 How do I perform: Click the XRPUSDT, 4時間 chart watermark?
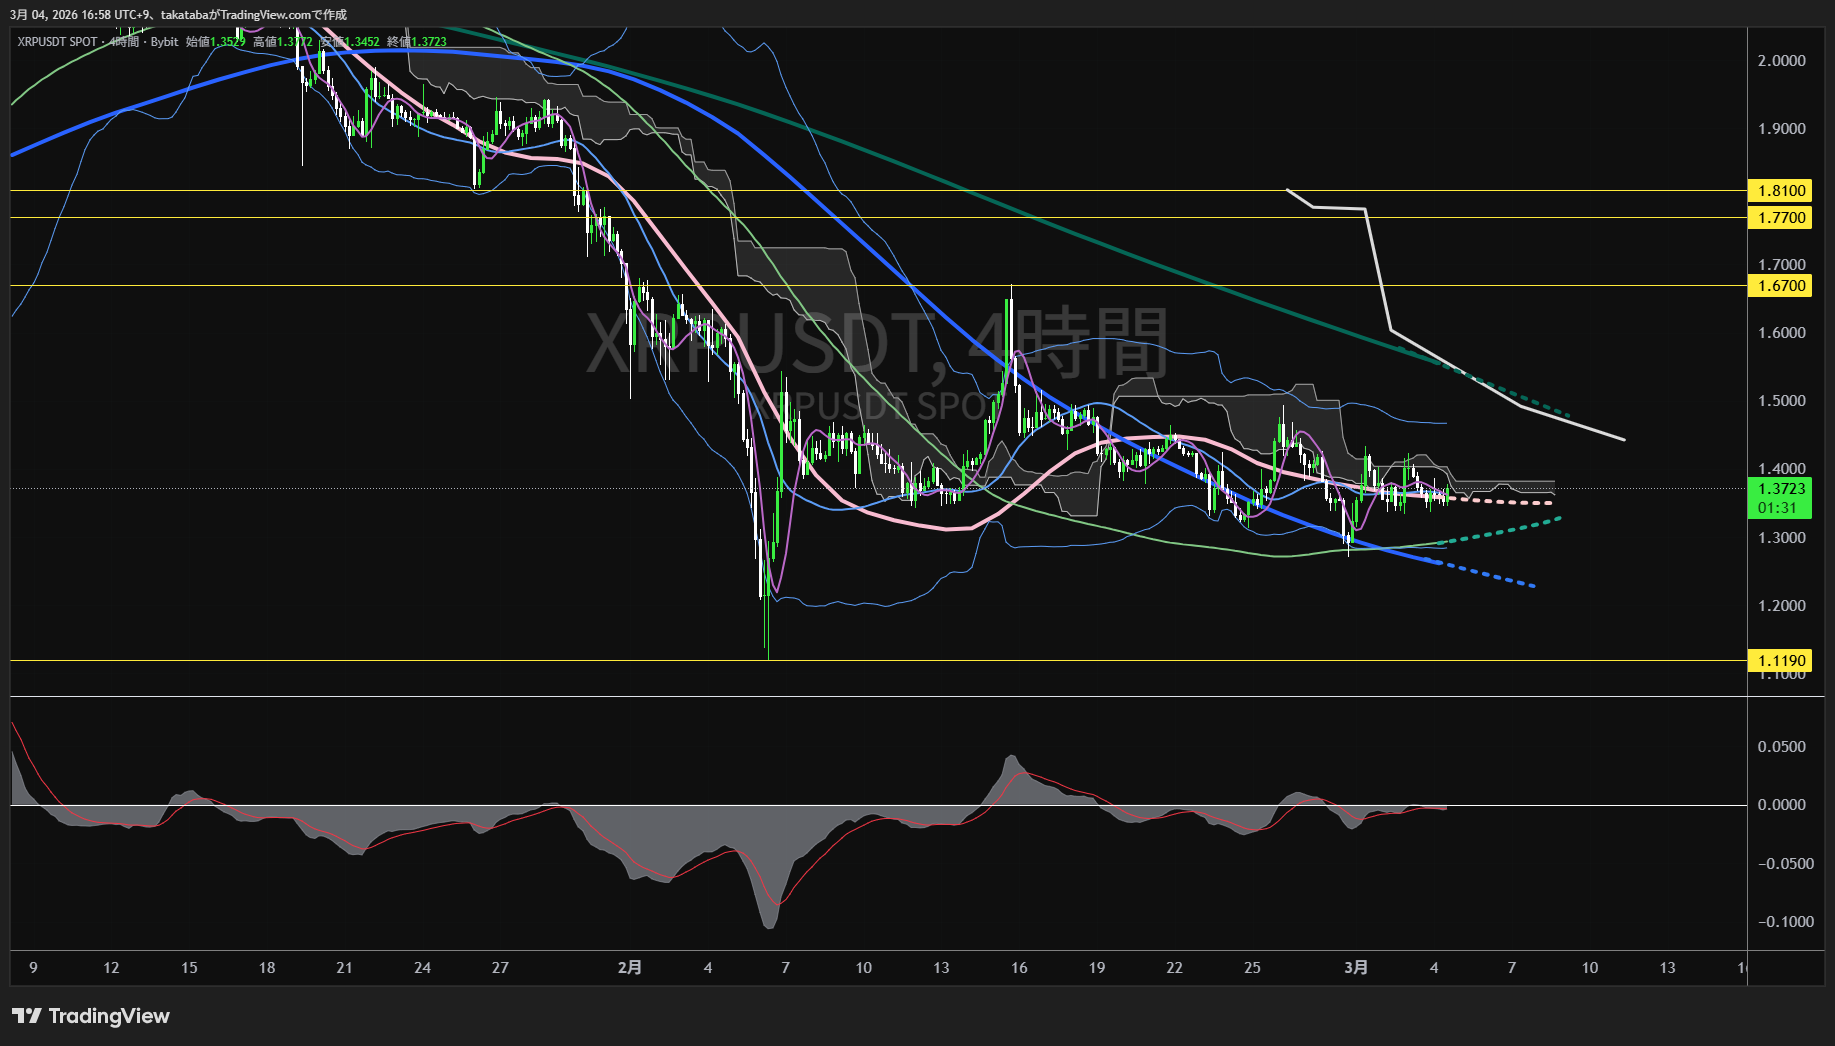pyautogui.click(x=876, y=344)
